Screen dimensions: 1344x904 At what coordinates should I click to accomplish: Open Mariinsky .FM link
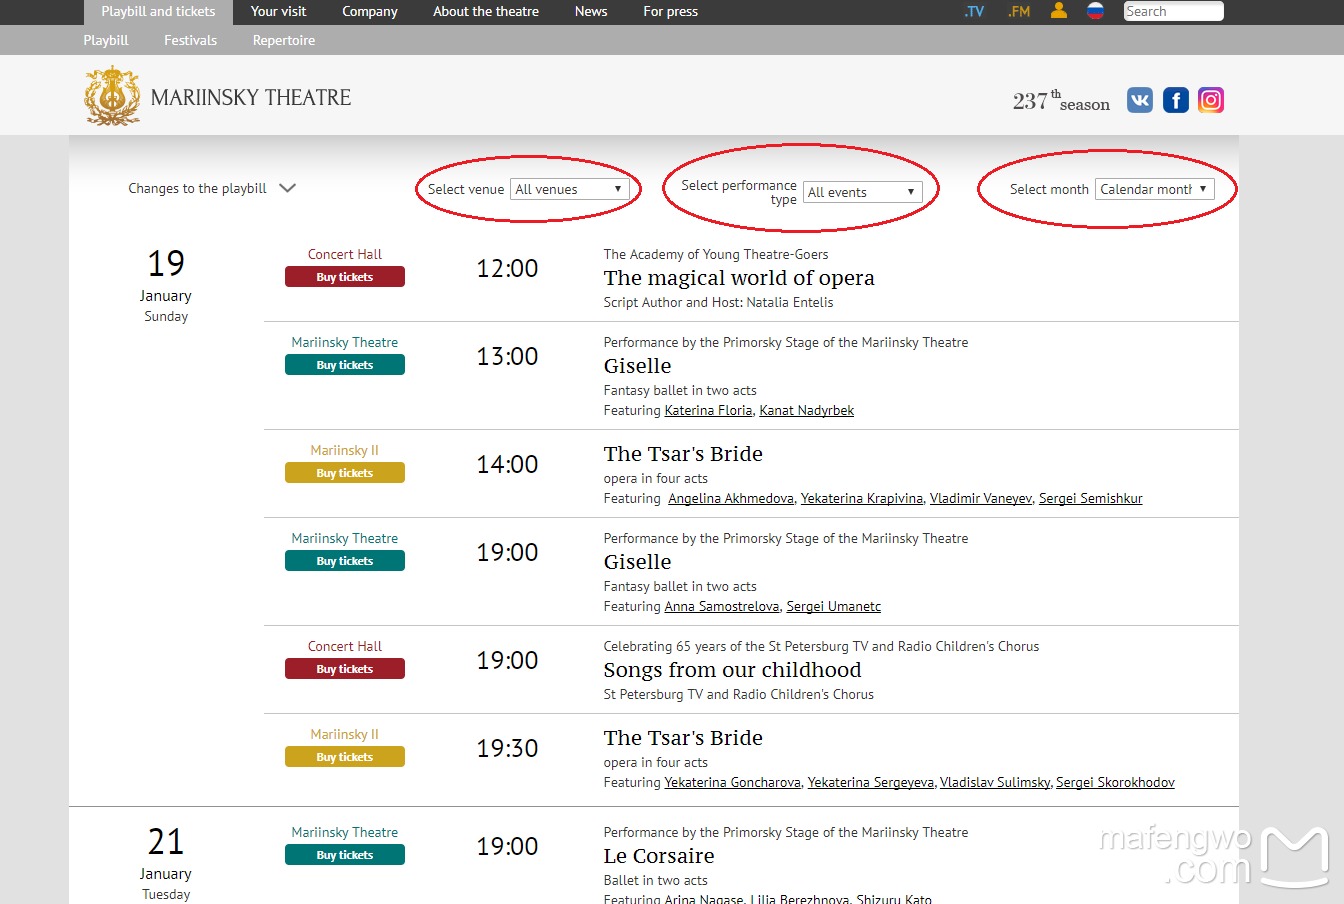[1019, 12]
